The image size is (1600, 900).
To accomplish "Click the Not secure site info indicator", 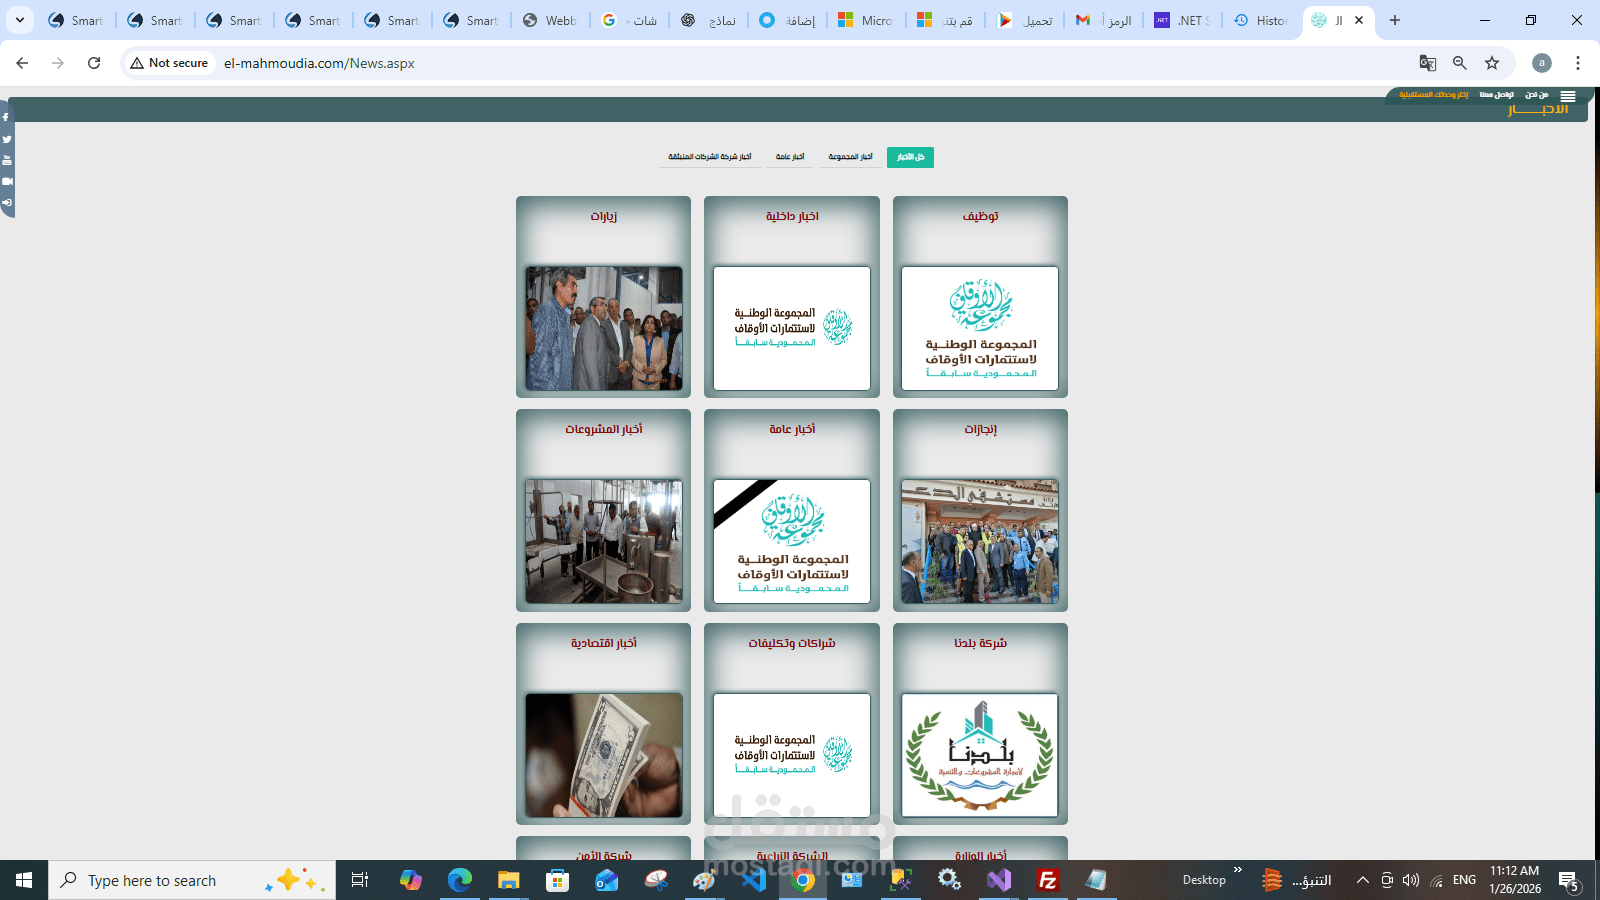I will tap(169, 63).
